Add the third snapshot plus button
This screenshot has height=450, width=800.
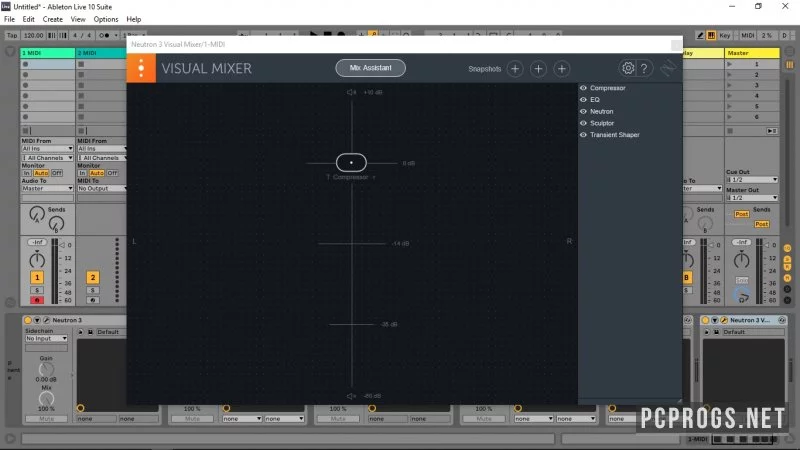pos(562,69)
